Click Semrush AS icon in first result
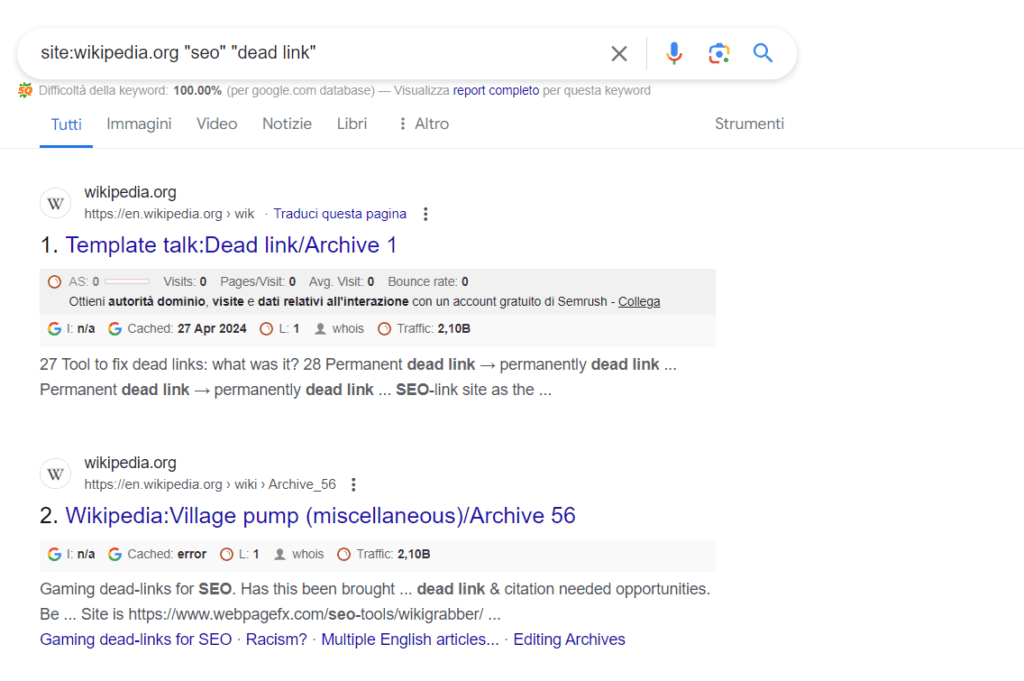The width and height of the screenshot is (1024, 681). (54, 282)
